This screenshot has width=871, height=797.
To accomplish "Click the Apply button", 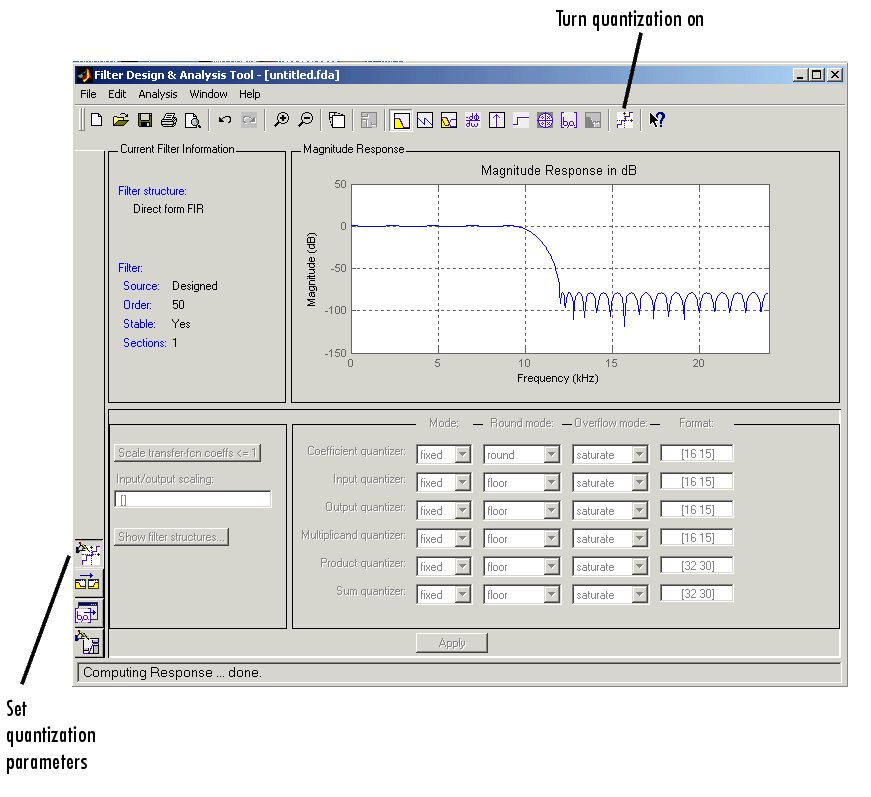I will click(x=452, y=643).
